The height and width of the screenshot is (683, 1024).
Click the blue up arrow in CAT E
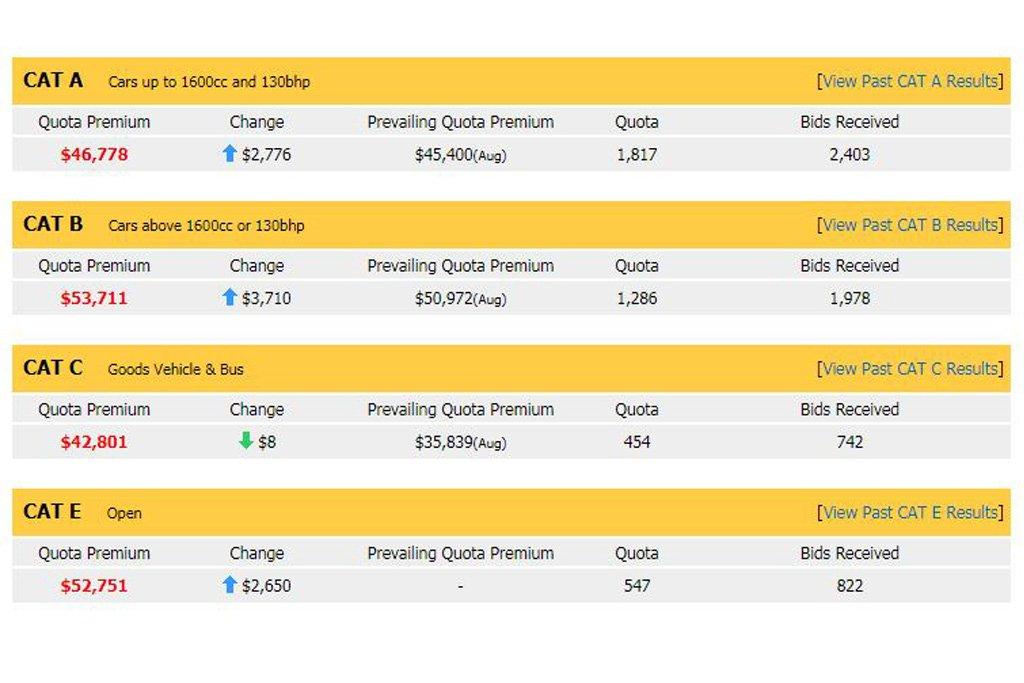coord(230,585)
